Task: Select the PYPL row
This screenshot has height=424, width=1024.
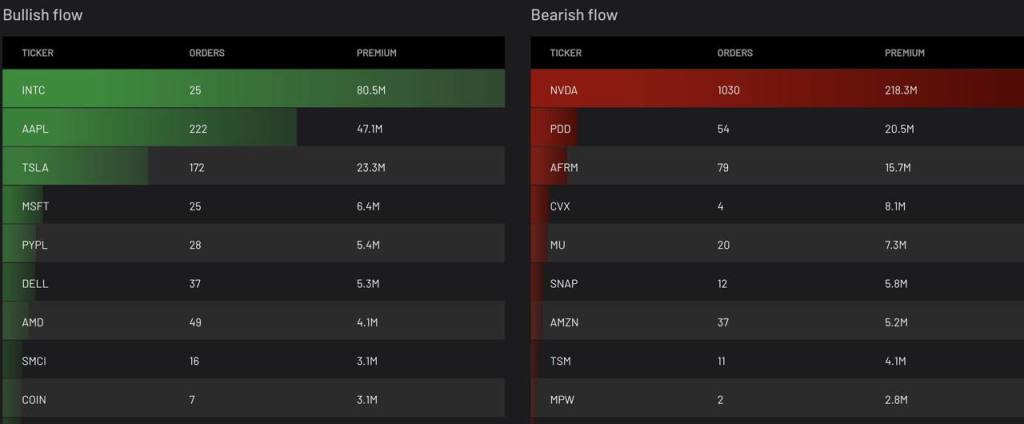Action: [35, 245]
